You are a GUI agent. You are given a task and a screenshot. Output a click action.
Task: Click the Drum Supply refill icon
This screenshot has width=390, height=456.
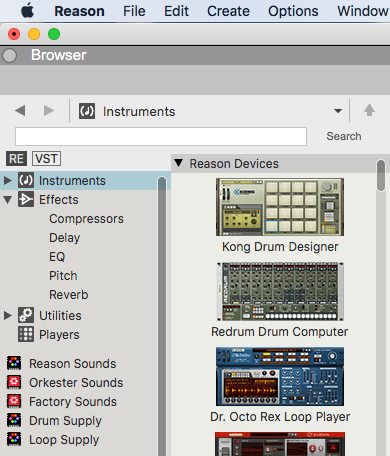(14, 420)
